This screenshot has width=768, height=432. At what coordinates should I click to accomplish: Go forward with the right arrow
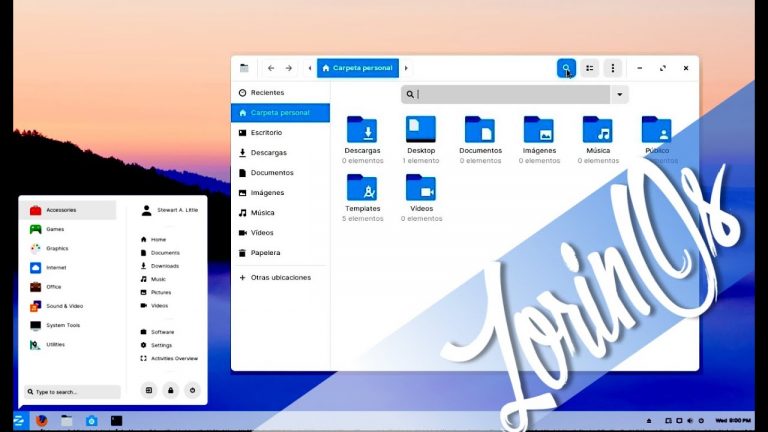pos(288,68)
